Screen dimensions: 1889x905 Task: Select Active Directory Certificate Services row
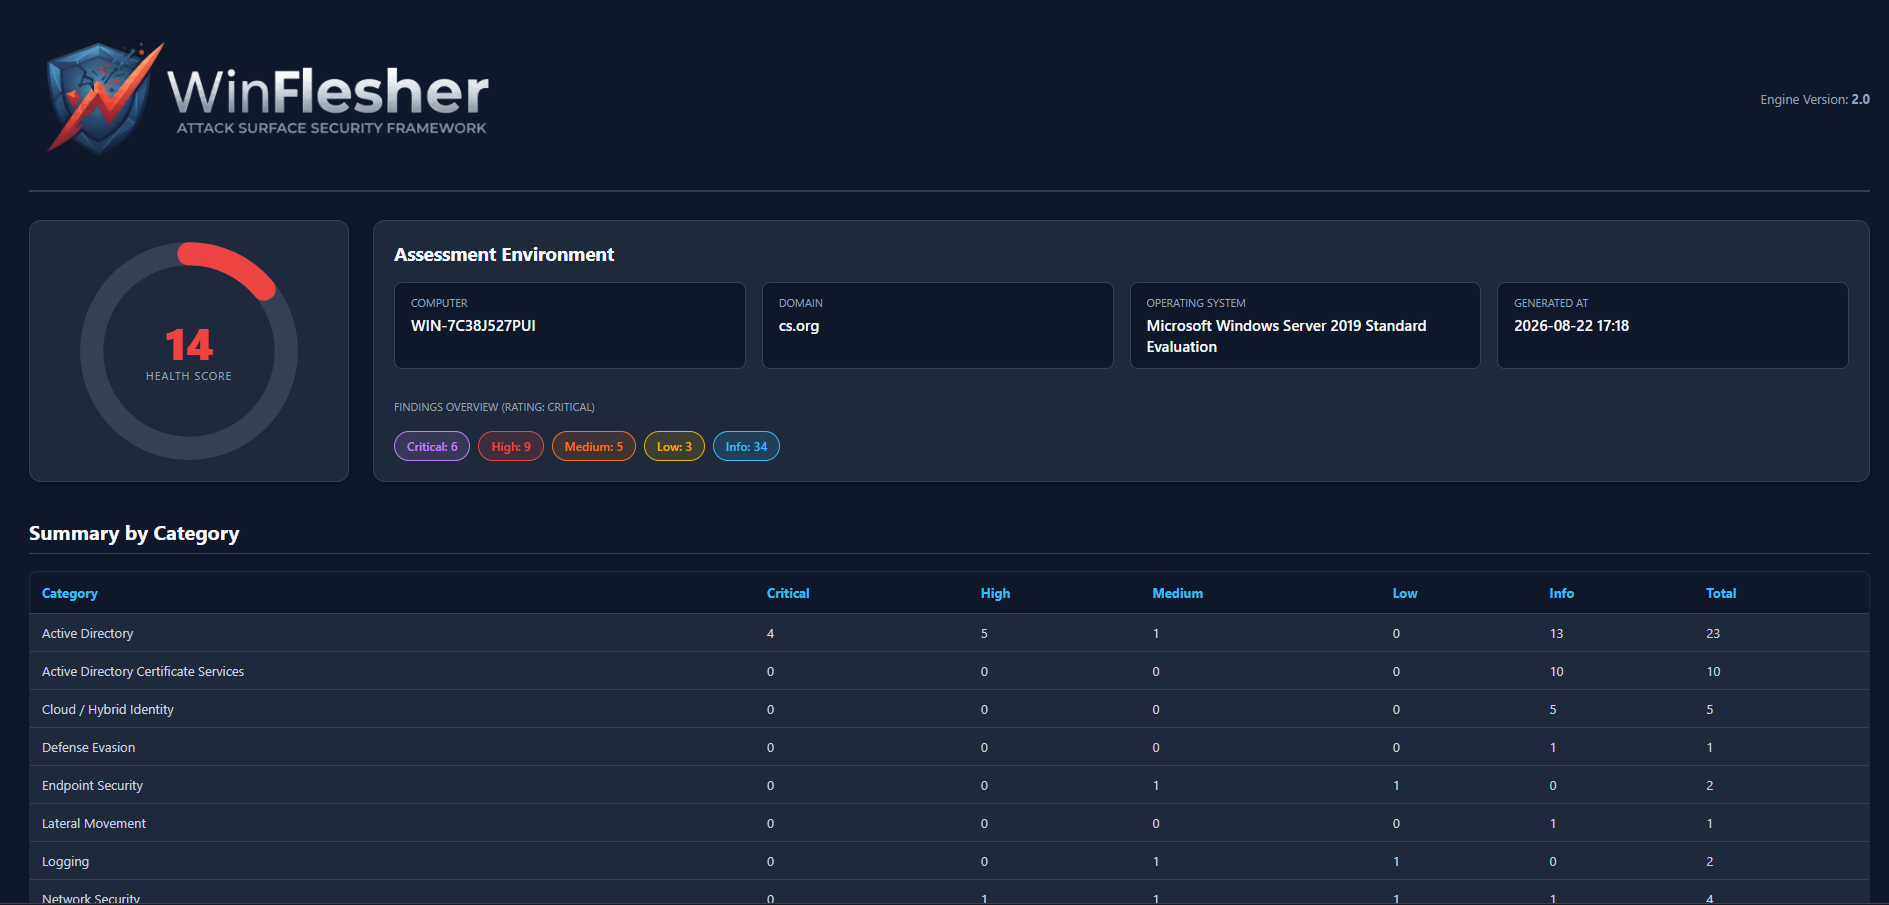point(949,671)
